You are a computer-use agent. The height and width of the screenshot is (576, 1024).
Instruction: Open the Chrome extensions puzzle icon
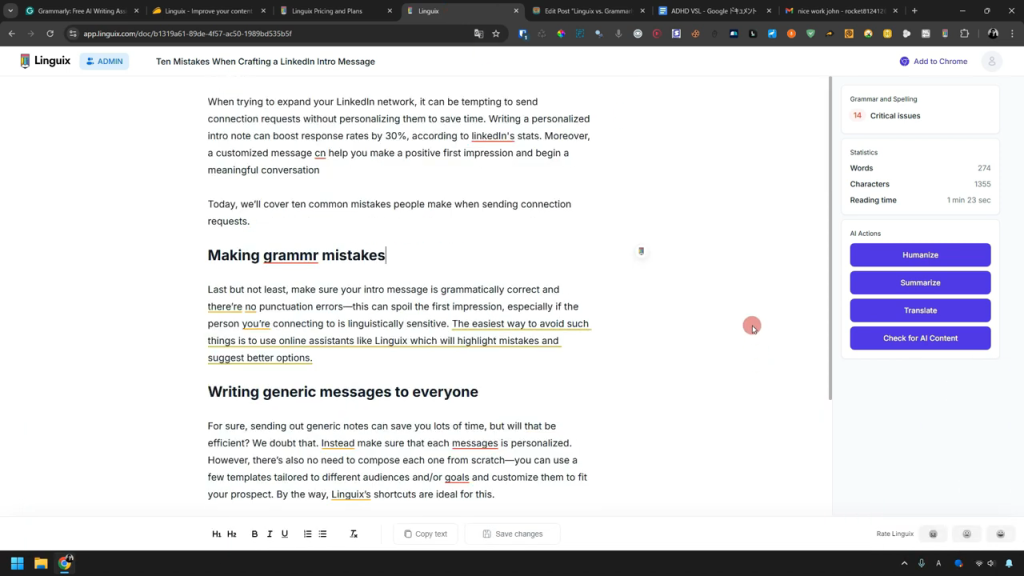[965, 33]
